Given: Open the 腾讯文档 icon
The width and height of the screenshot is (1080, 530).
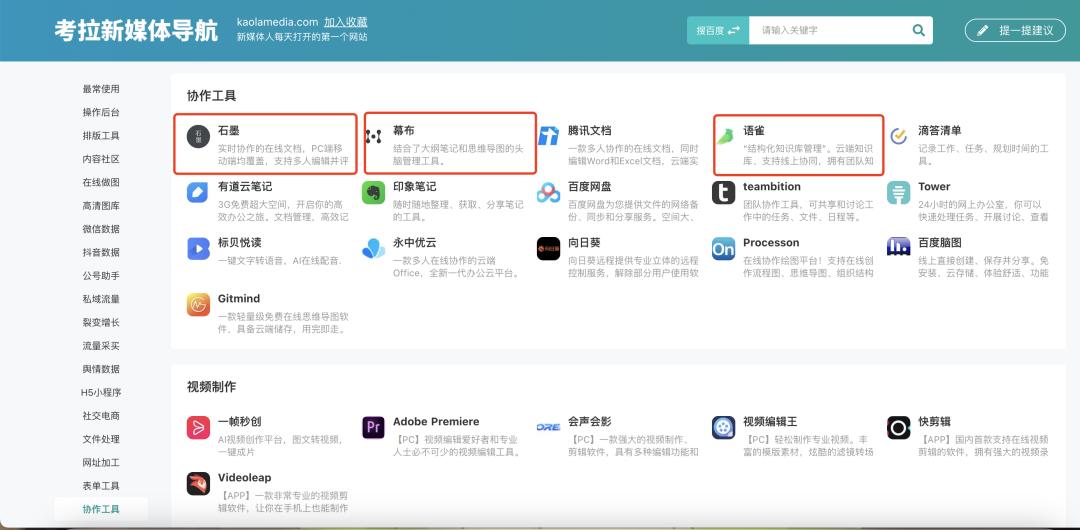Looking at the screenshot, I should coord(548,136).
